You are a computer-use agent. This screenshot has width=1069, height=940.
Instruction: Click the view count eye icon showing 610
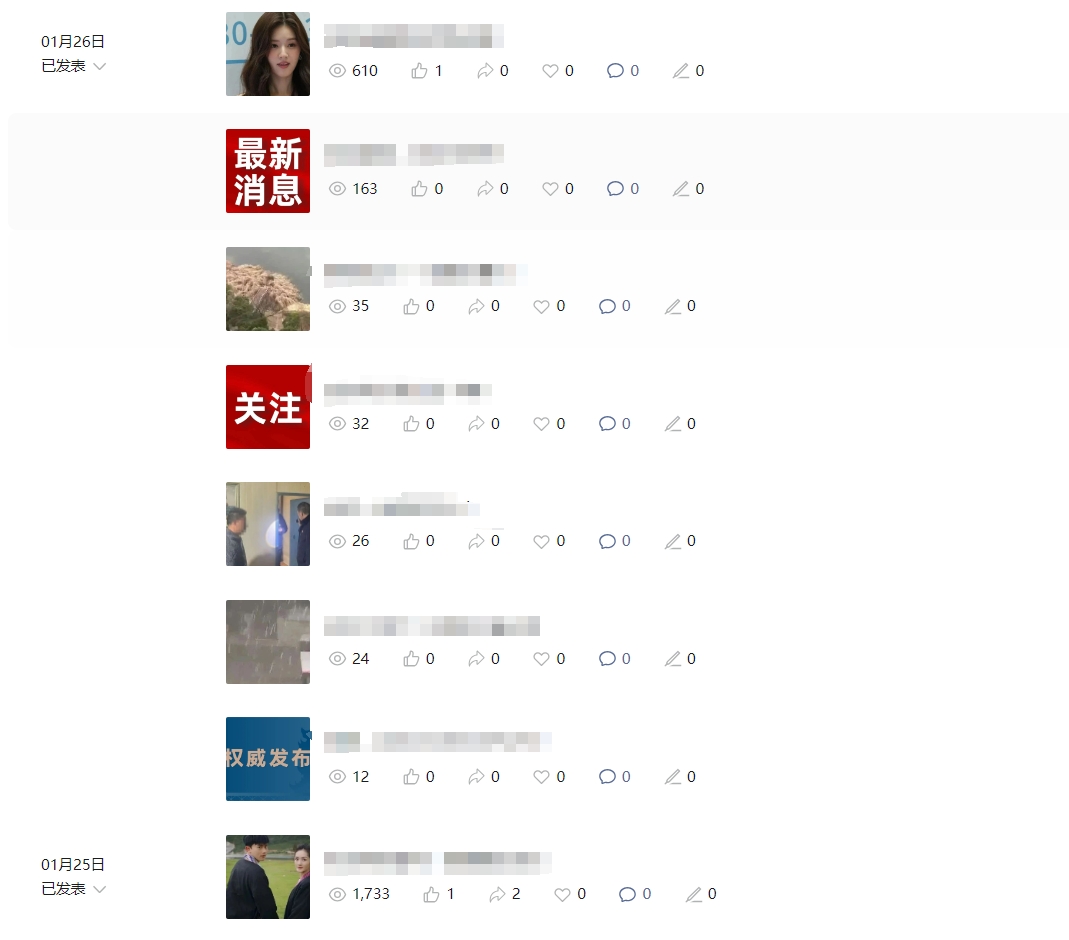(x=337, y=71)
